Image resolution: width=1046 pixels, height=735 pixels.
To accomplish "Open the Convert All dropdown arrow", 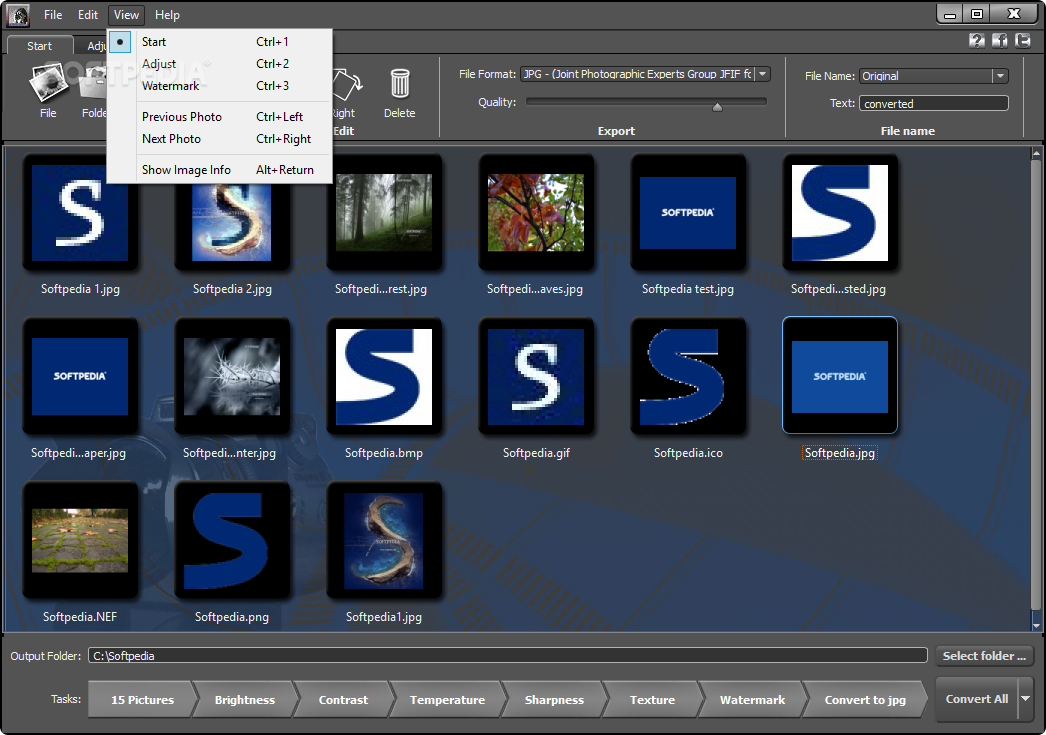I will coord(1026,699).
